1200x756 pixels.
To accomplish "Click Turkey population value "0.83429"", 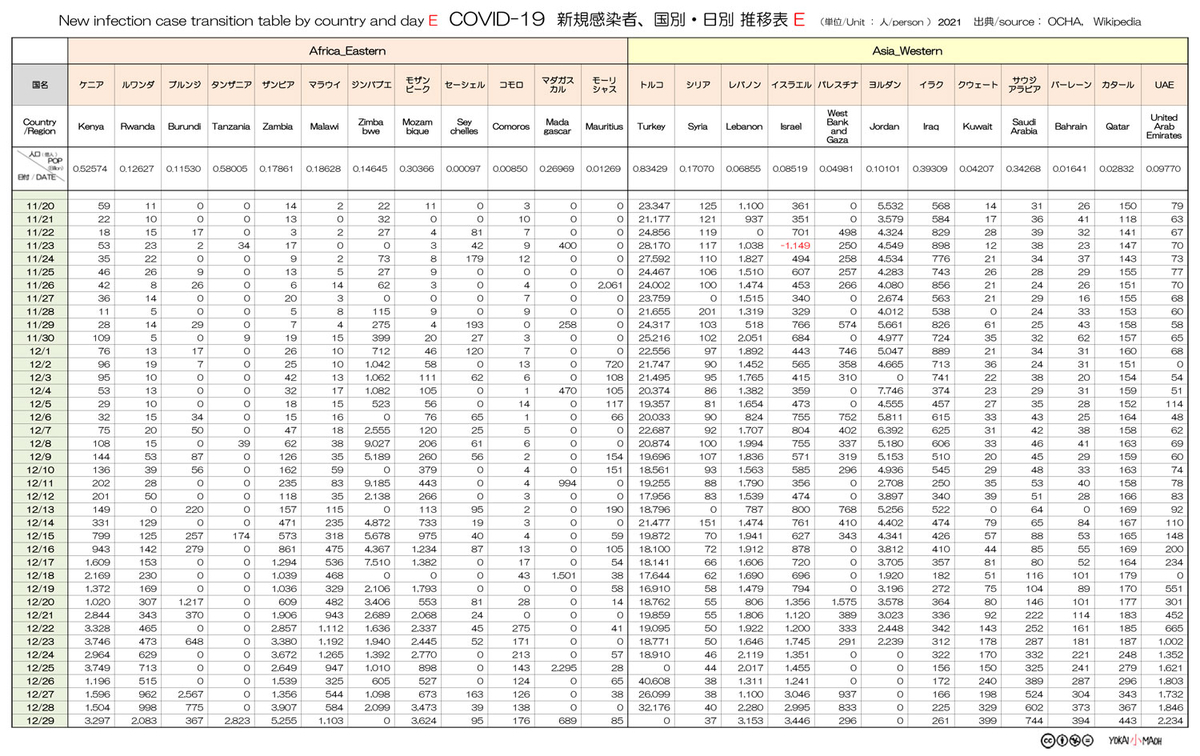I will click(651, 169).
